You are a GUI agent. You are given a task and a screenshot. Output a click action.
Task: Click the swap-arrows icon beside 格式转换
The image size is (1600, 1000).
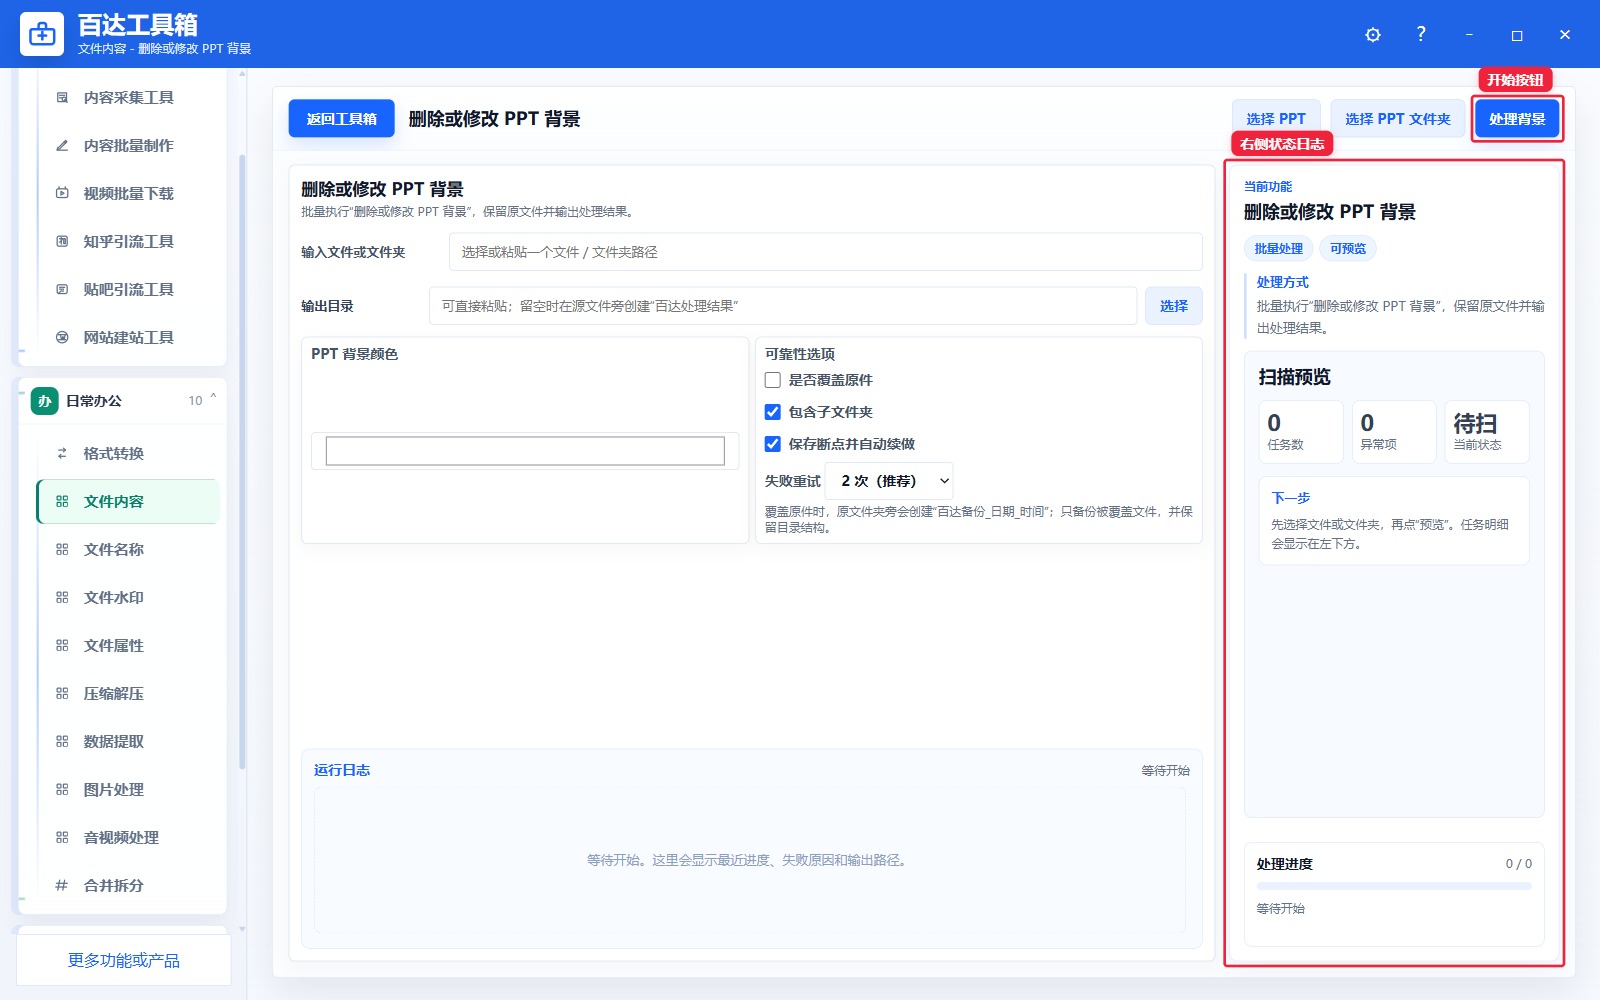pos(62,454)
